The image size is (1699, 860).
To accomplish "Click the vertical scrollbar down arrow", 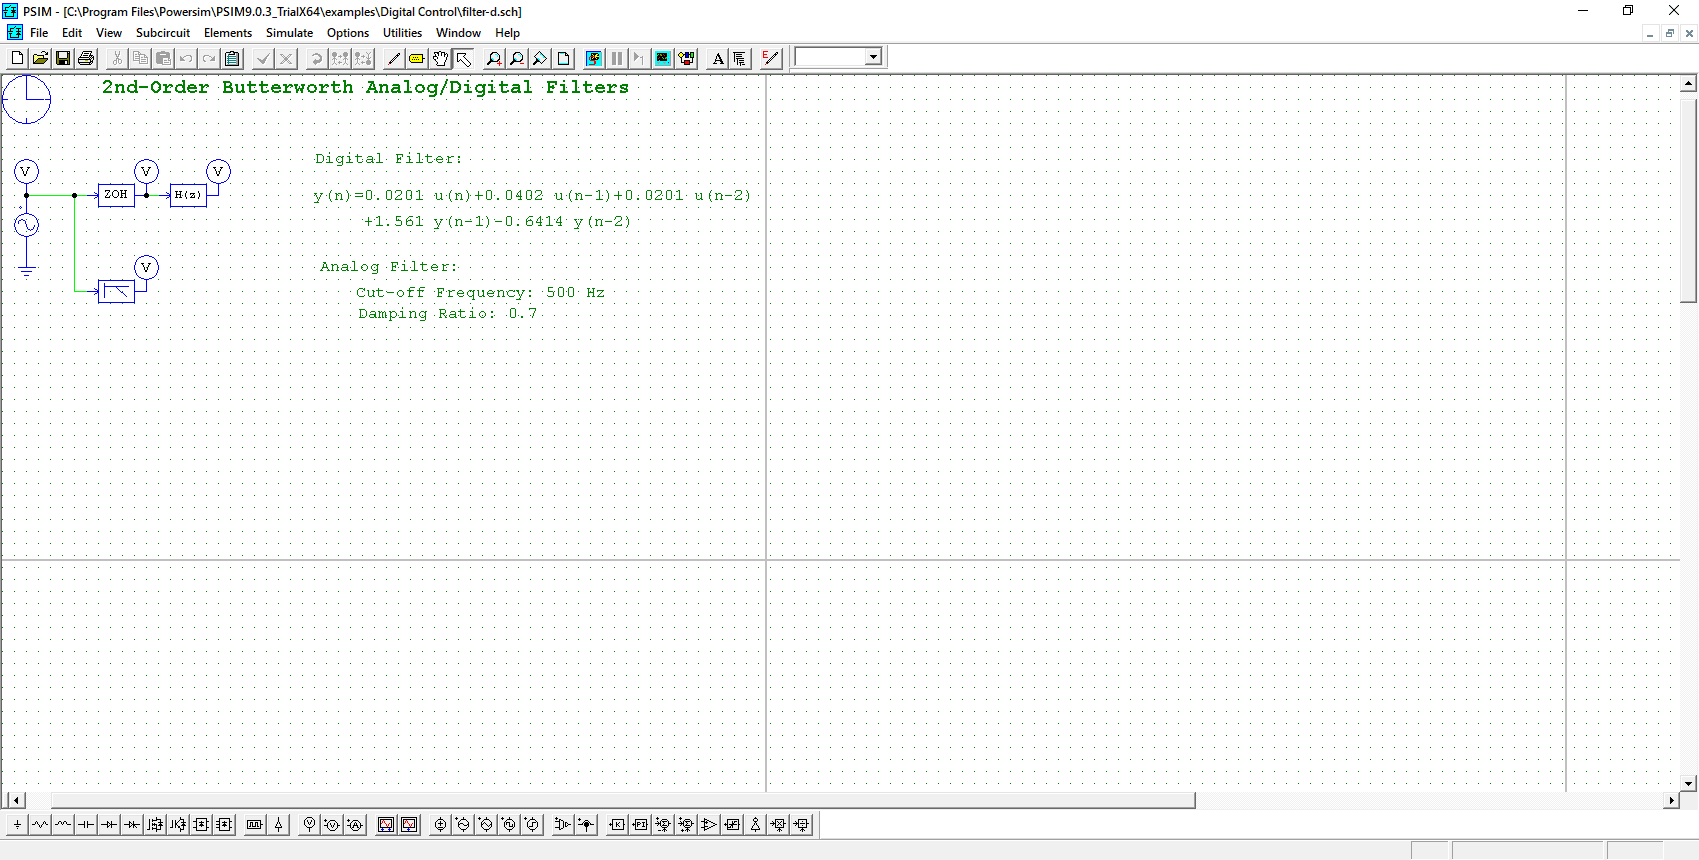I will [x=1688, y=784].
